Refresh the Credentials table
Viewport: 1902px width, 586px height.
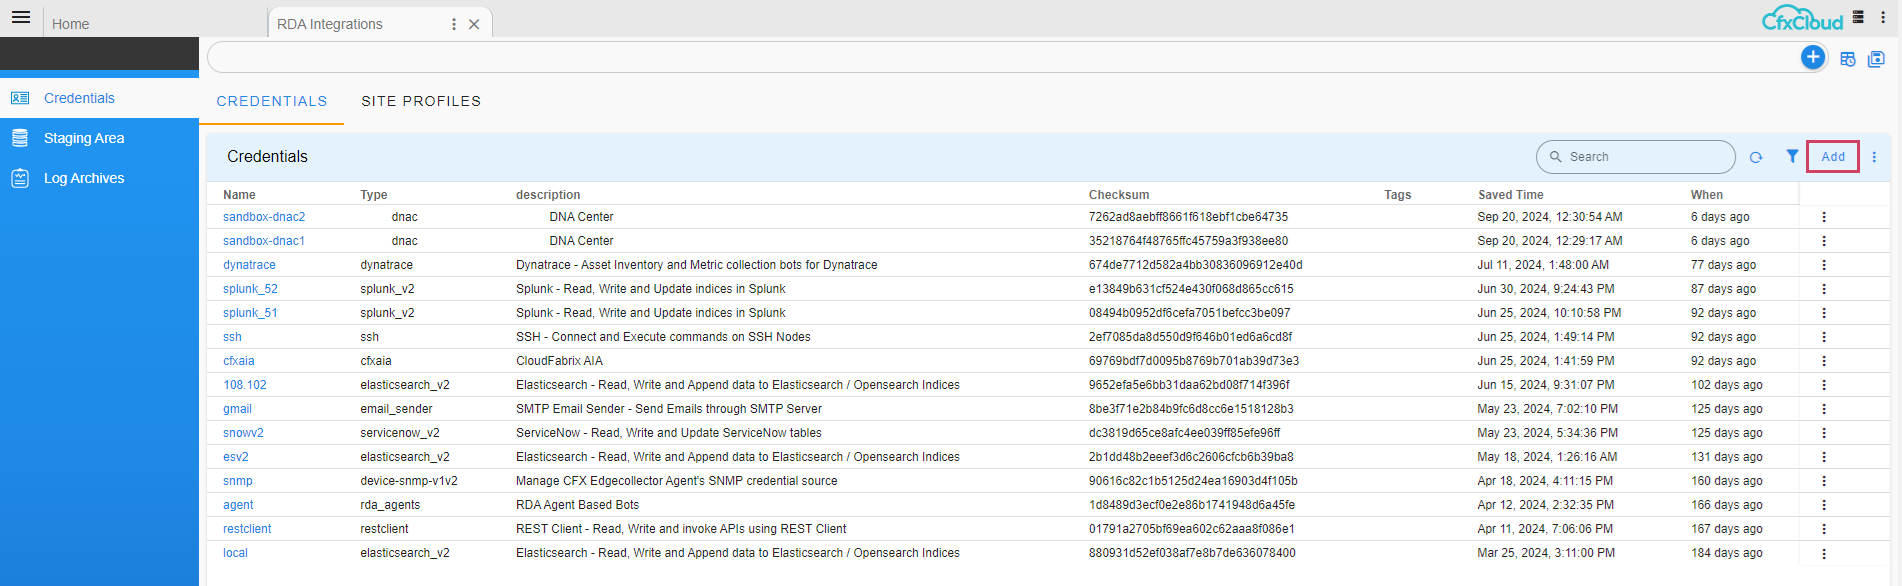click(x=1756, y=157)
